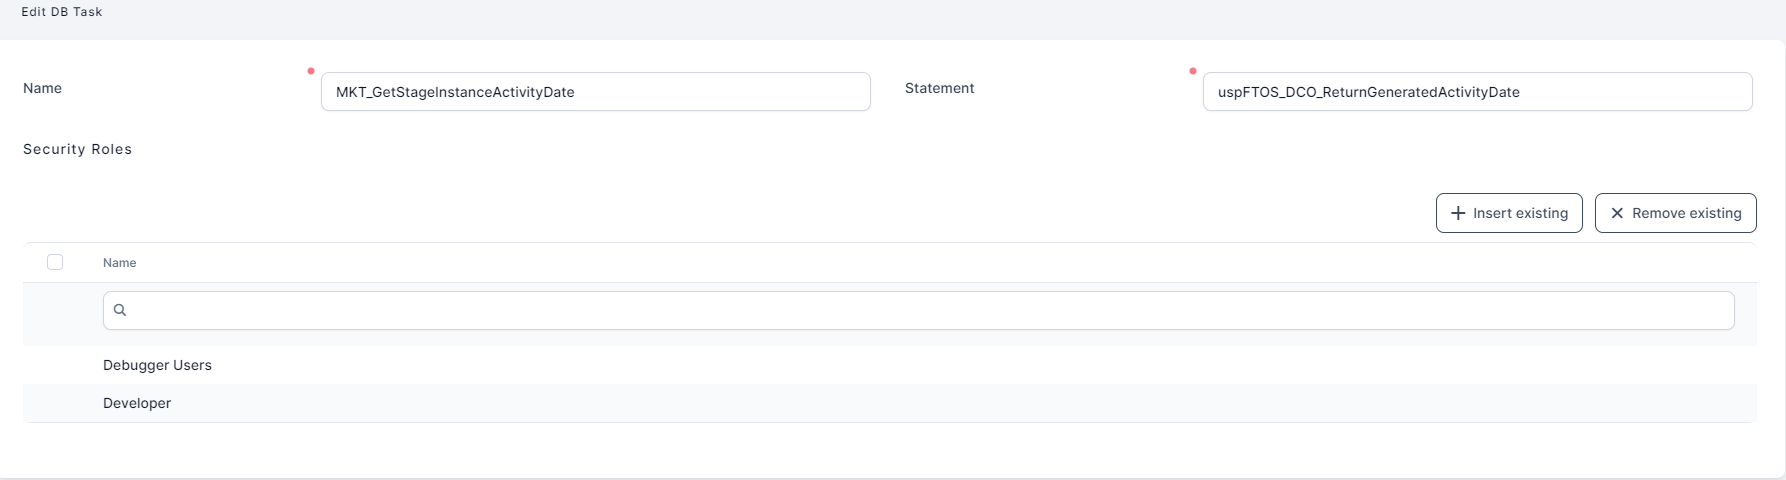Click the Edit DB Task title
The image size is (1786, 480).
[x=62, y=12]
